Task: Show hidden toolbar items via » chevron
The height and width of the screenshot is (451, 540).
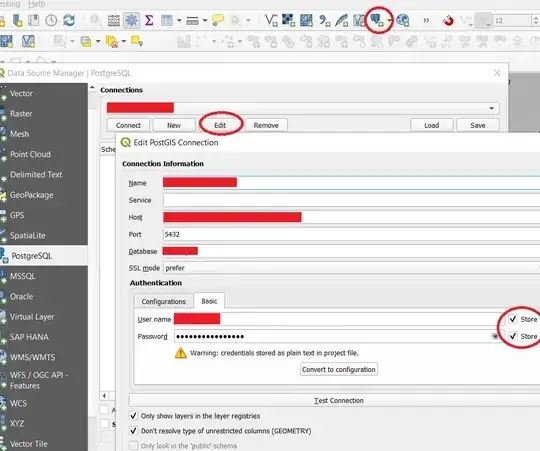Action: coord(426,21)
